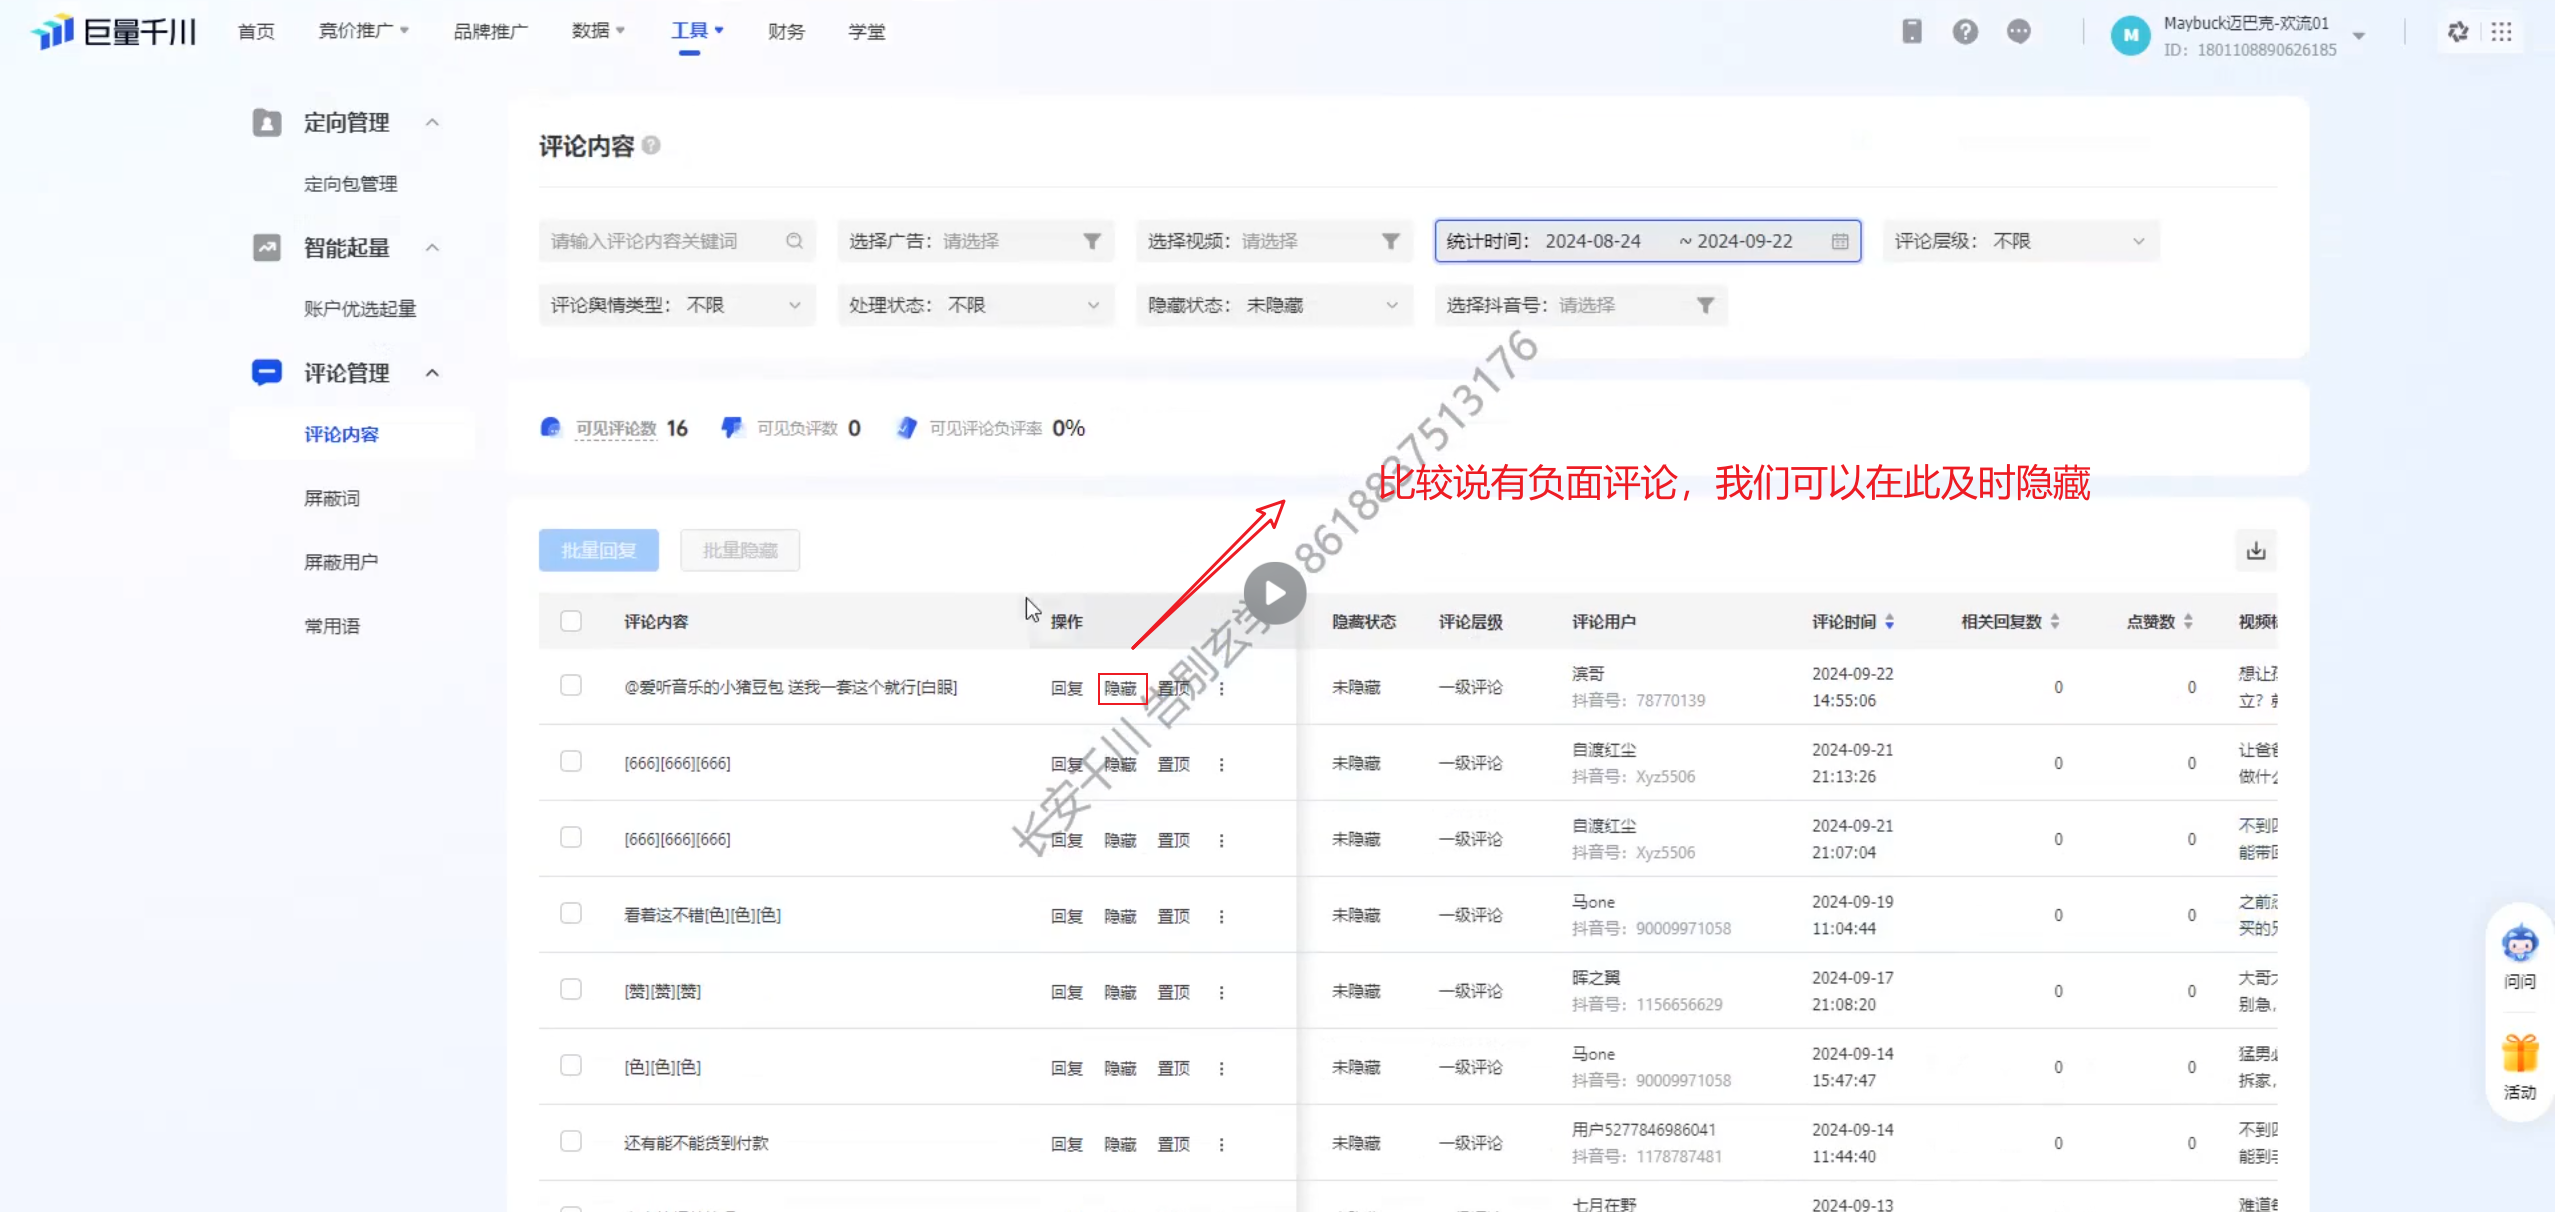Click 隐藏 link on first comment row
This screenshot has height=1212, width=2555.
point(1121,688)
